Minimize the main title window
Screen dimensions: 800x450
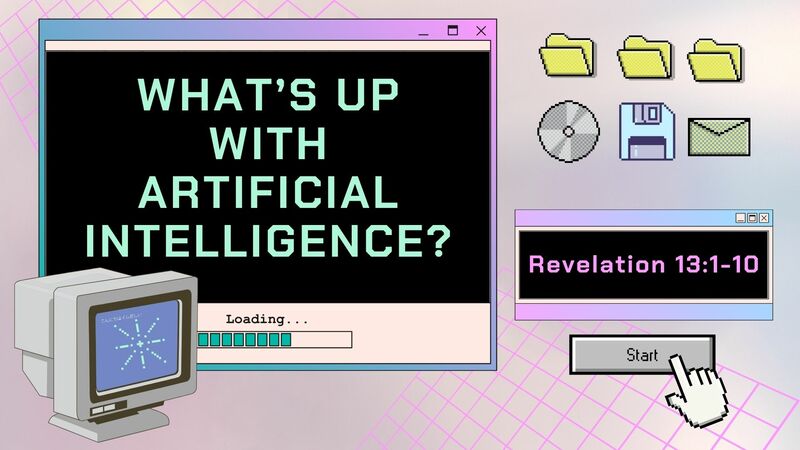click(x=423, y=32)
